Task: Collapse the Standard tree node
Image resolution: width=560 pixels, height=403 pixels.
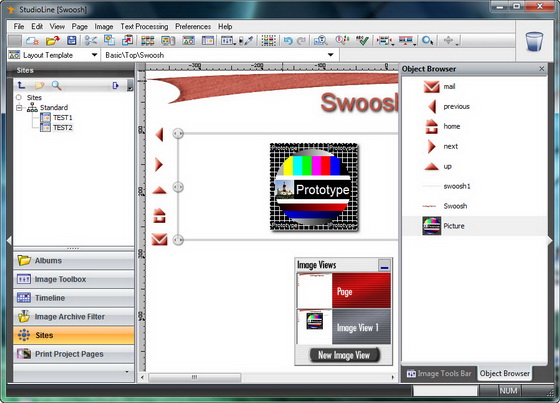Action: point(19,107)
